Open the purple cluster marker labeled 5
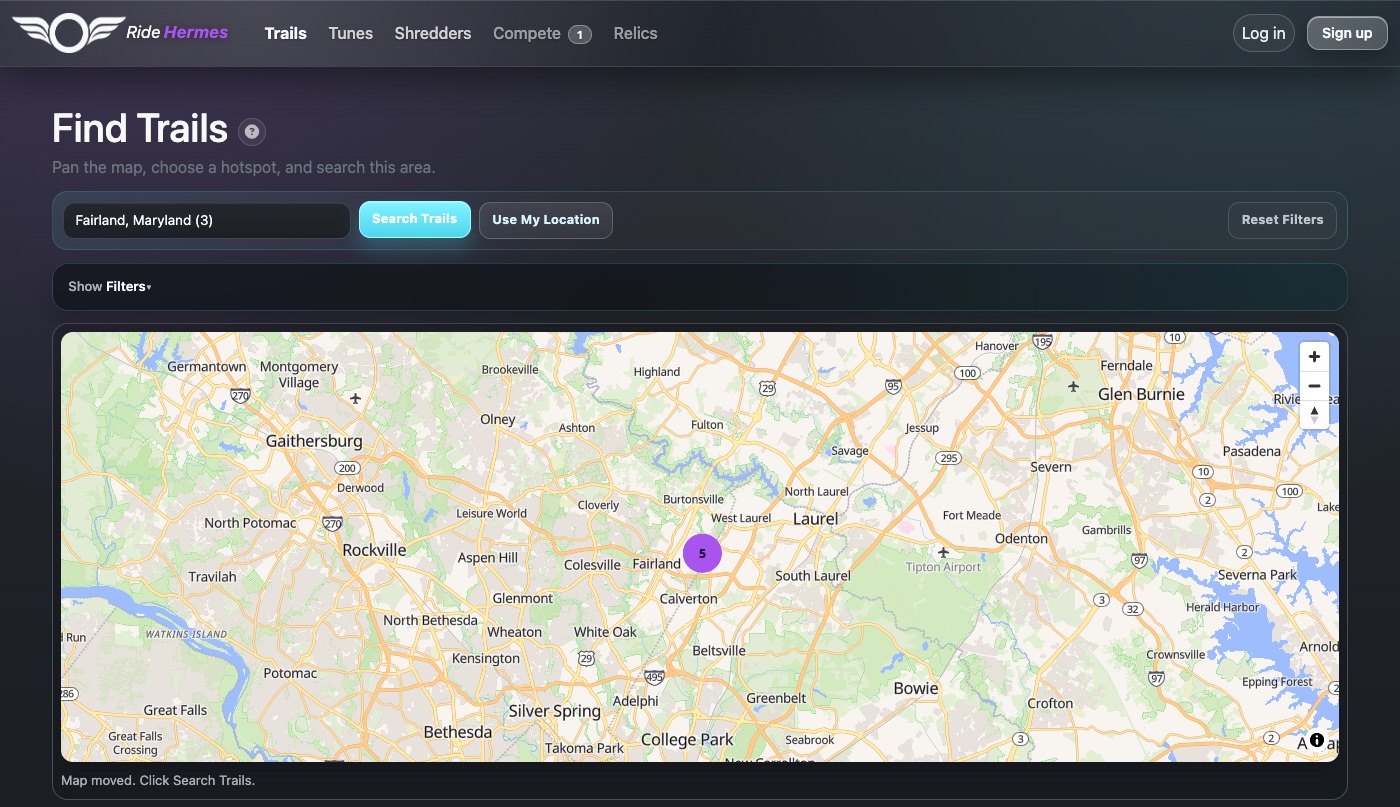 pos(702,553)
